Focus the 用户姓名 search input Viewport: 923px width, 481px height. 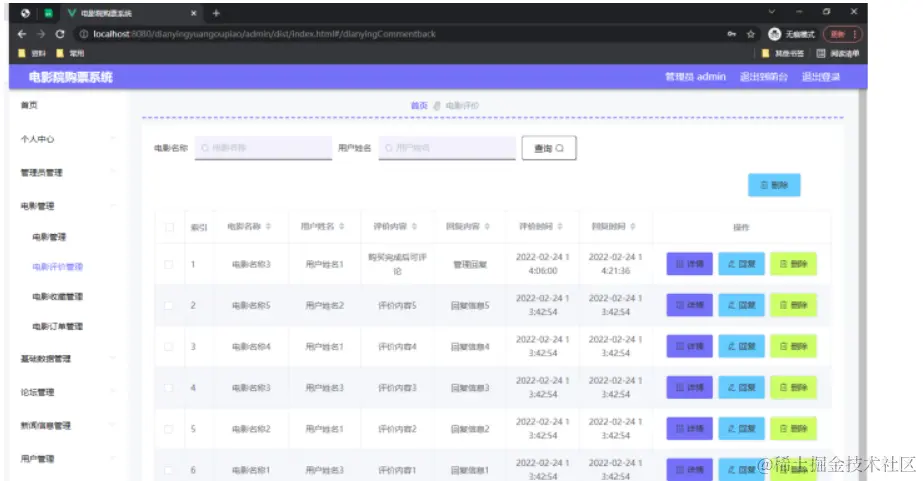tap(447, 148)
